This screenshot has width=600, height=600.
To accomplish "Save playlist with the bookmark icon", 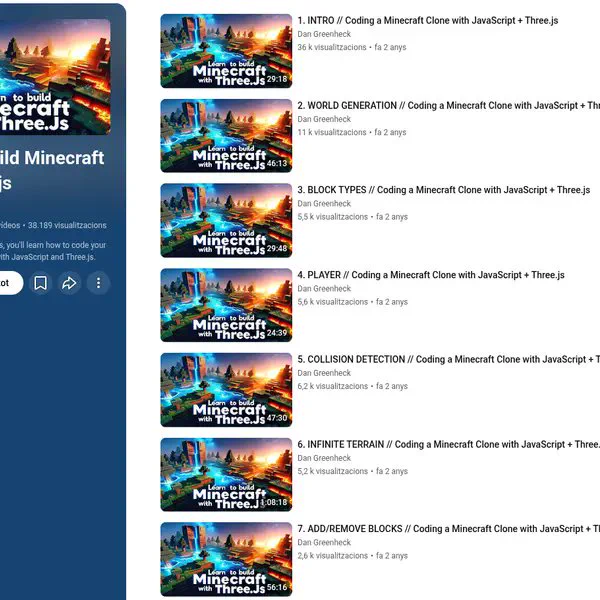I will [41, 283].
